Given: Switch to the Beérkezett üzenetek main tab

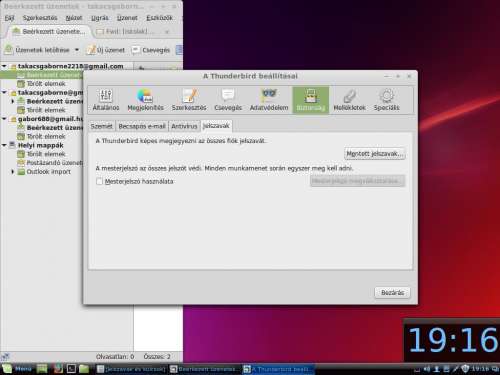Looking at the screenshot, I should [49, 32].
